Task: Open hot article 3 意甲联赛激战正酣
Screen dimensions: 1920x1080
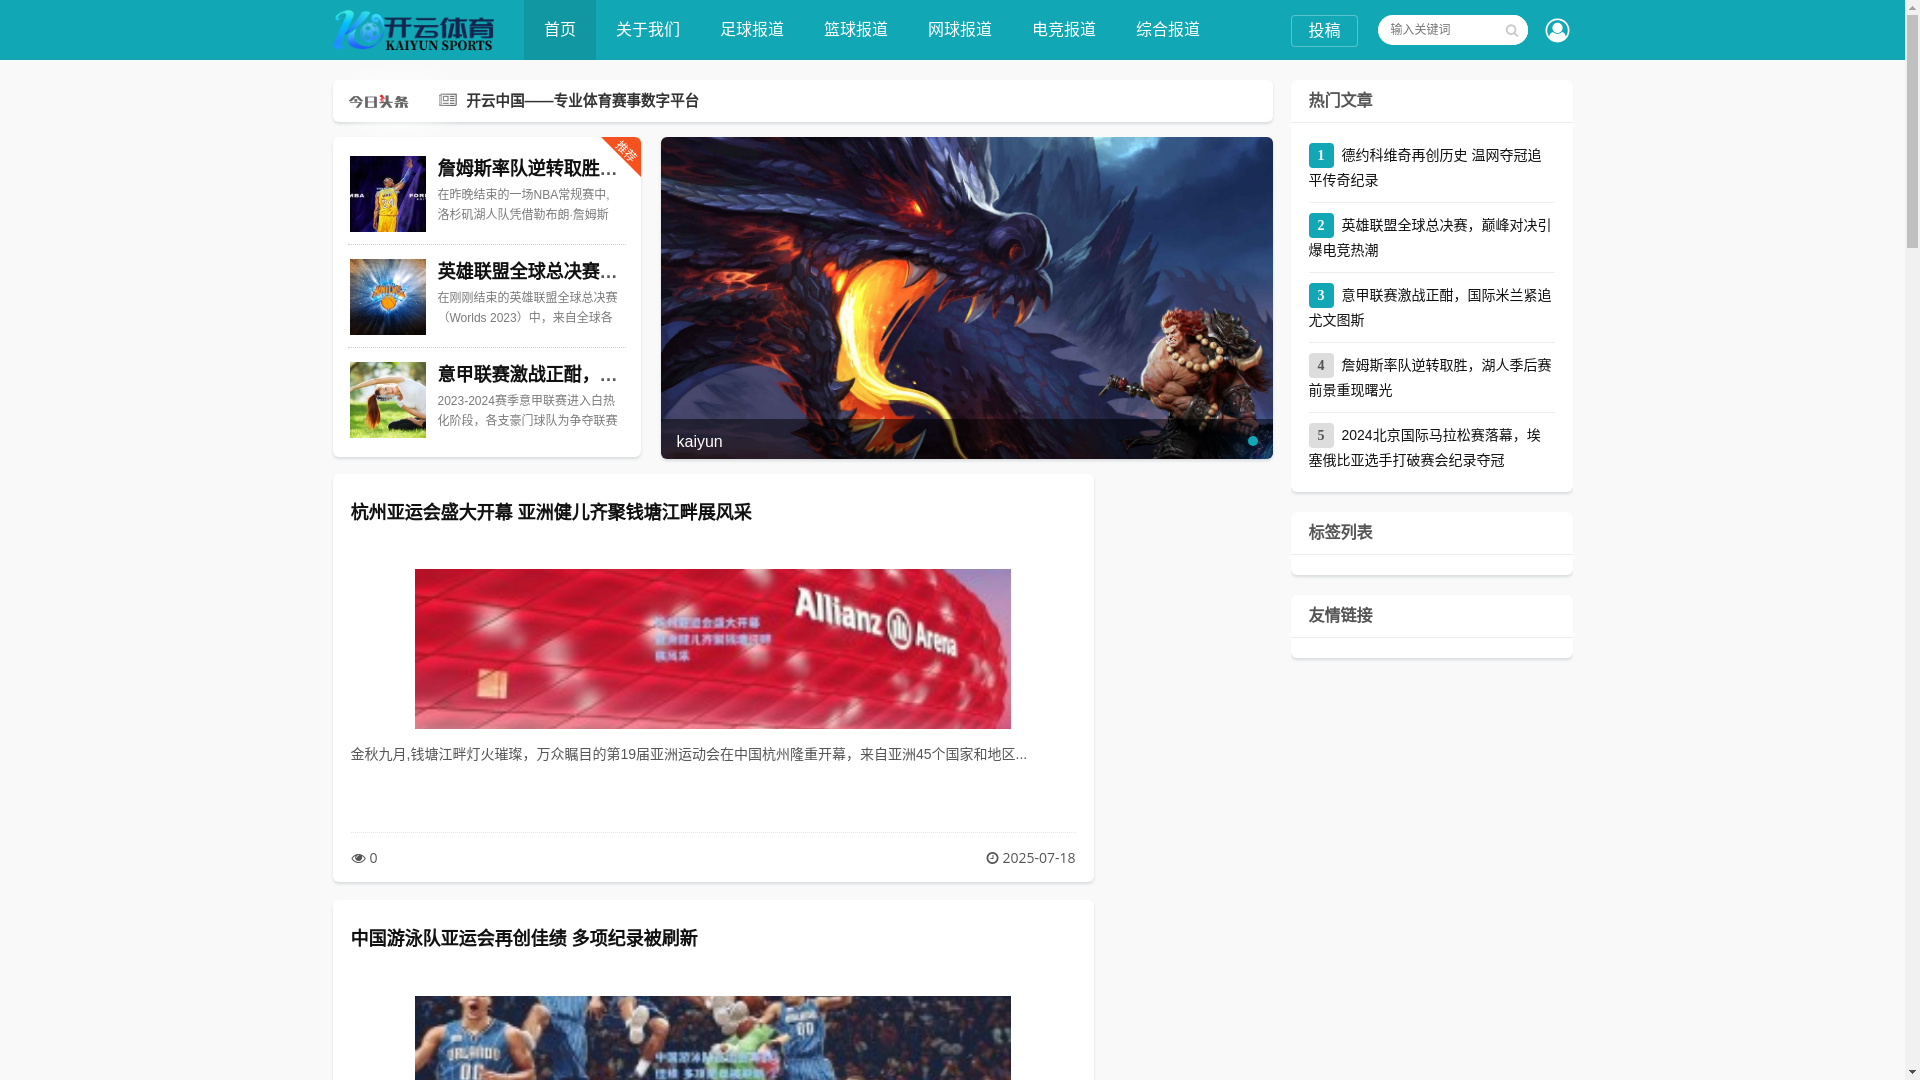Action: (1430, 307)
